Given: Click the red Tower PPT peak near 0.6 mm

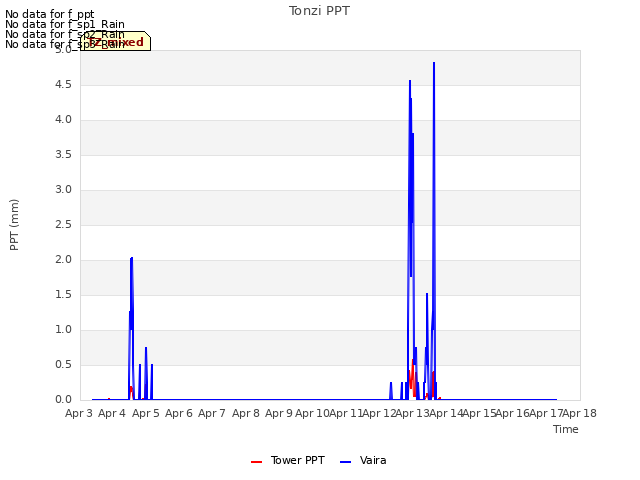Looking at the screenshot, I should point(413,361).
